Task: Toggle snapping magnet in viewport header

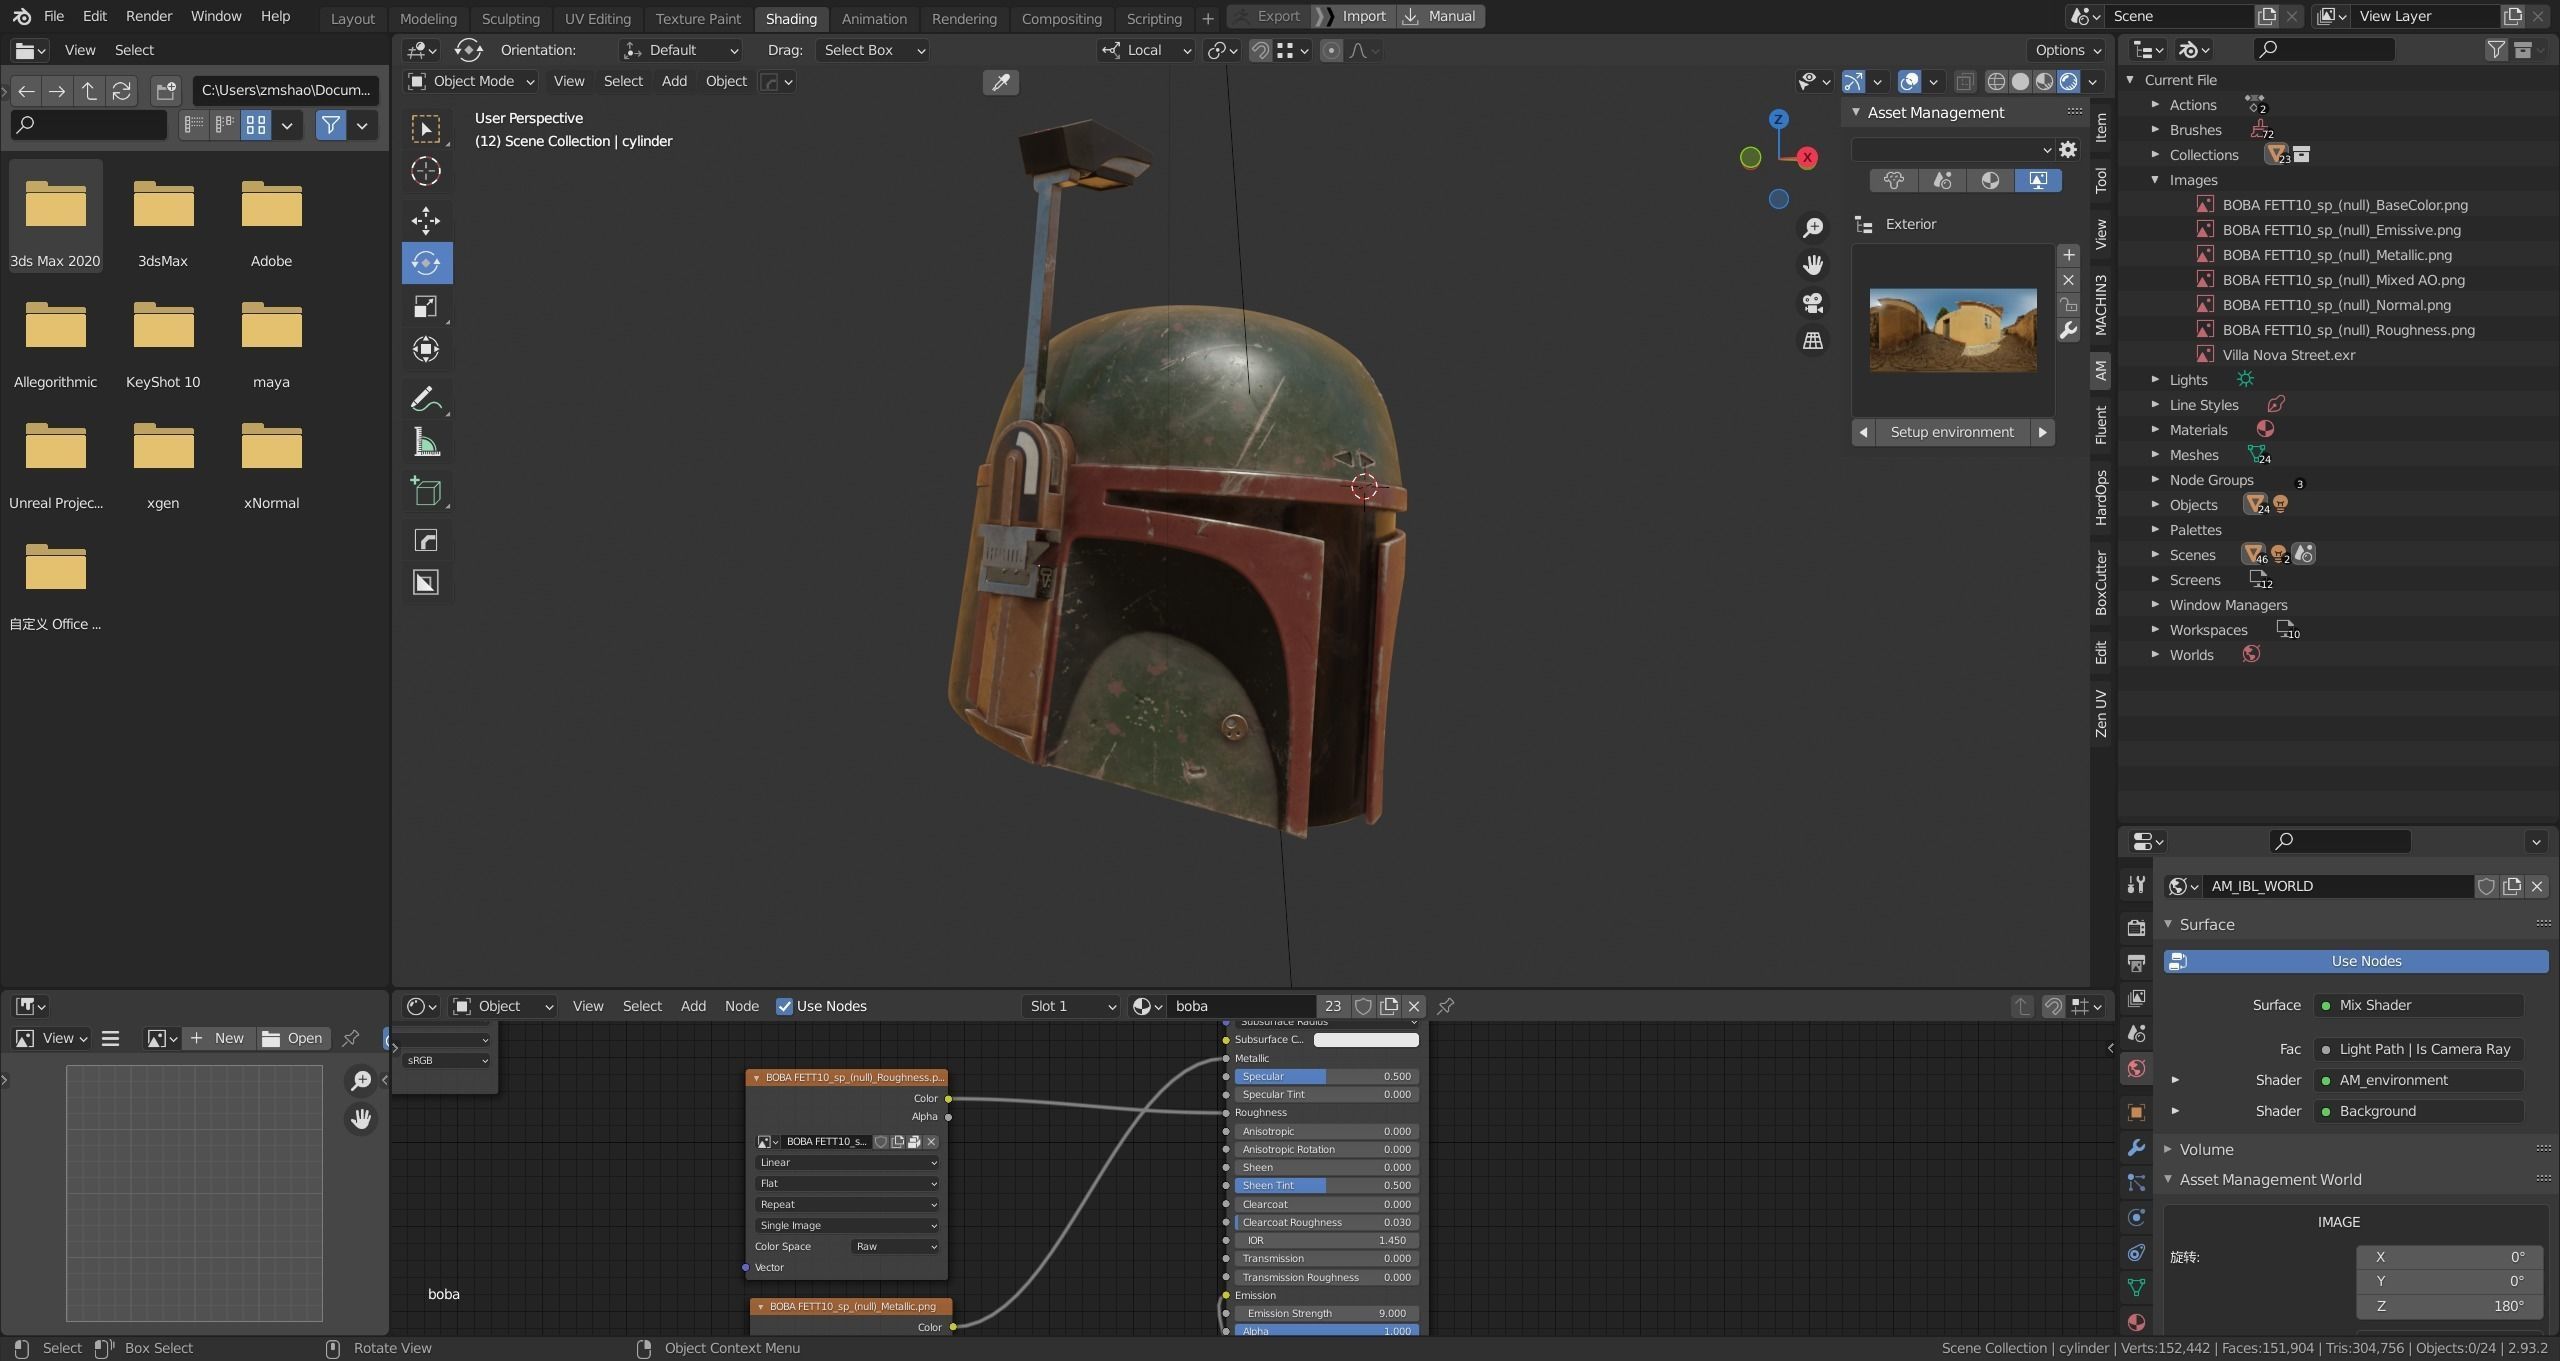Action: pos(1261,50)
